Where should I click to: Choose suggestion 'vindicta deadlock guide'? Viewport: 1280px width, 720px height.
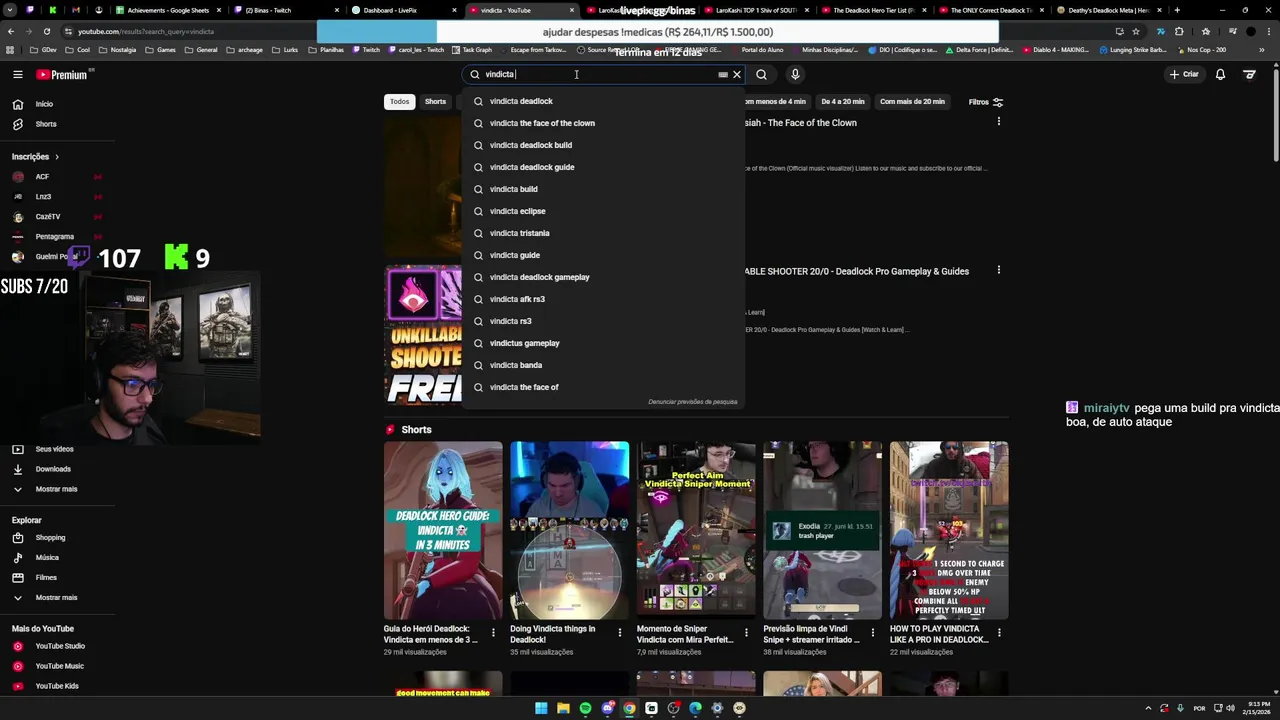pos(603,167)
